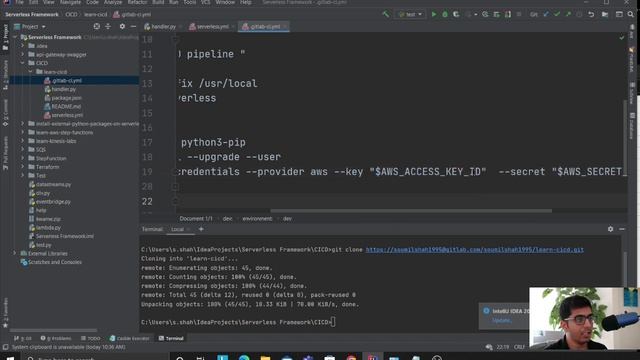The image size is (640, 360).
Task: Open Project panel settings gear
Action: 122,27
